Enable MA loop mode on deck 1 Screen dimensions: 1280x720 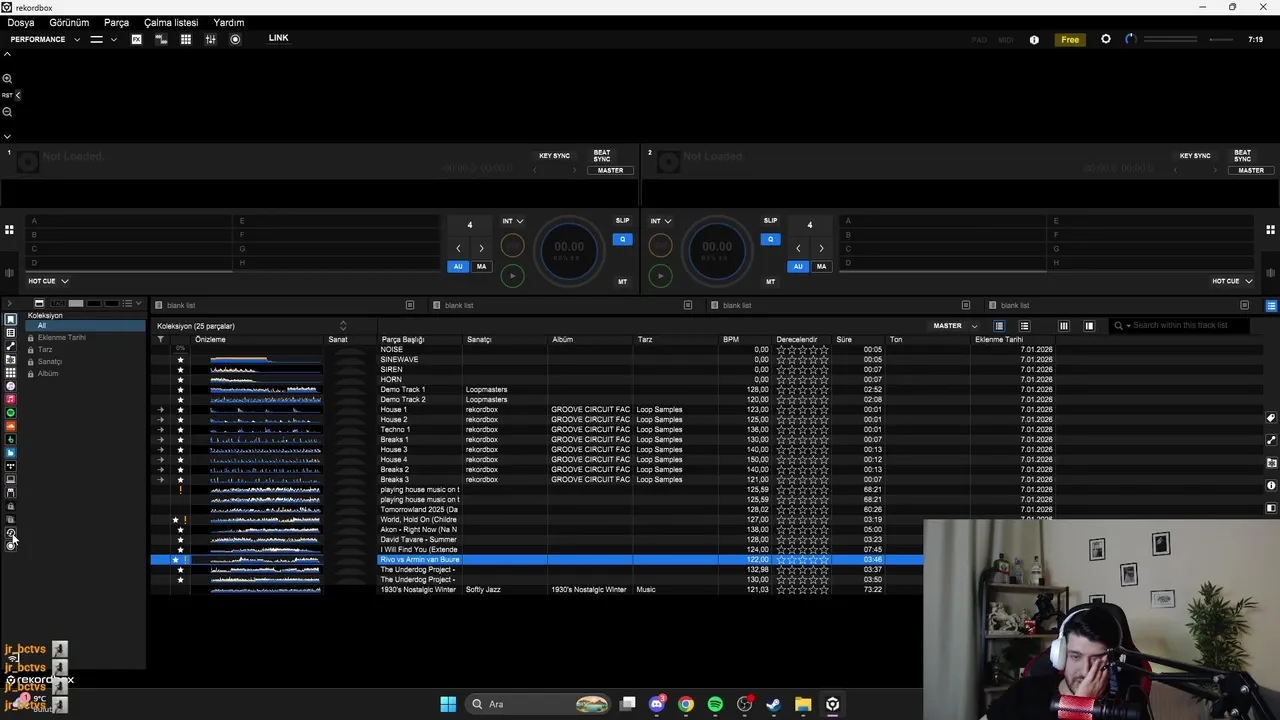[x=481, y=266]
